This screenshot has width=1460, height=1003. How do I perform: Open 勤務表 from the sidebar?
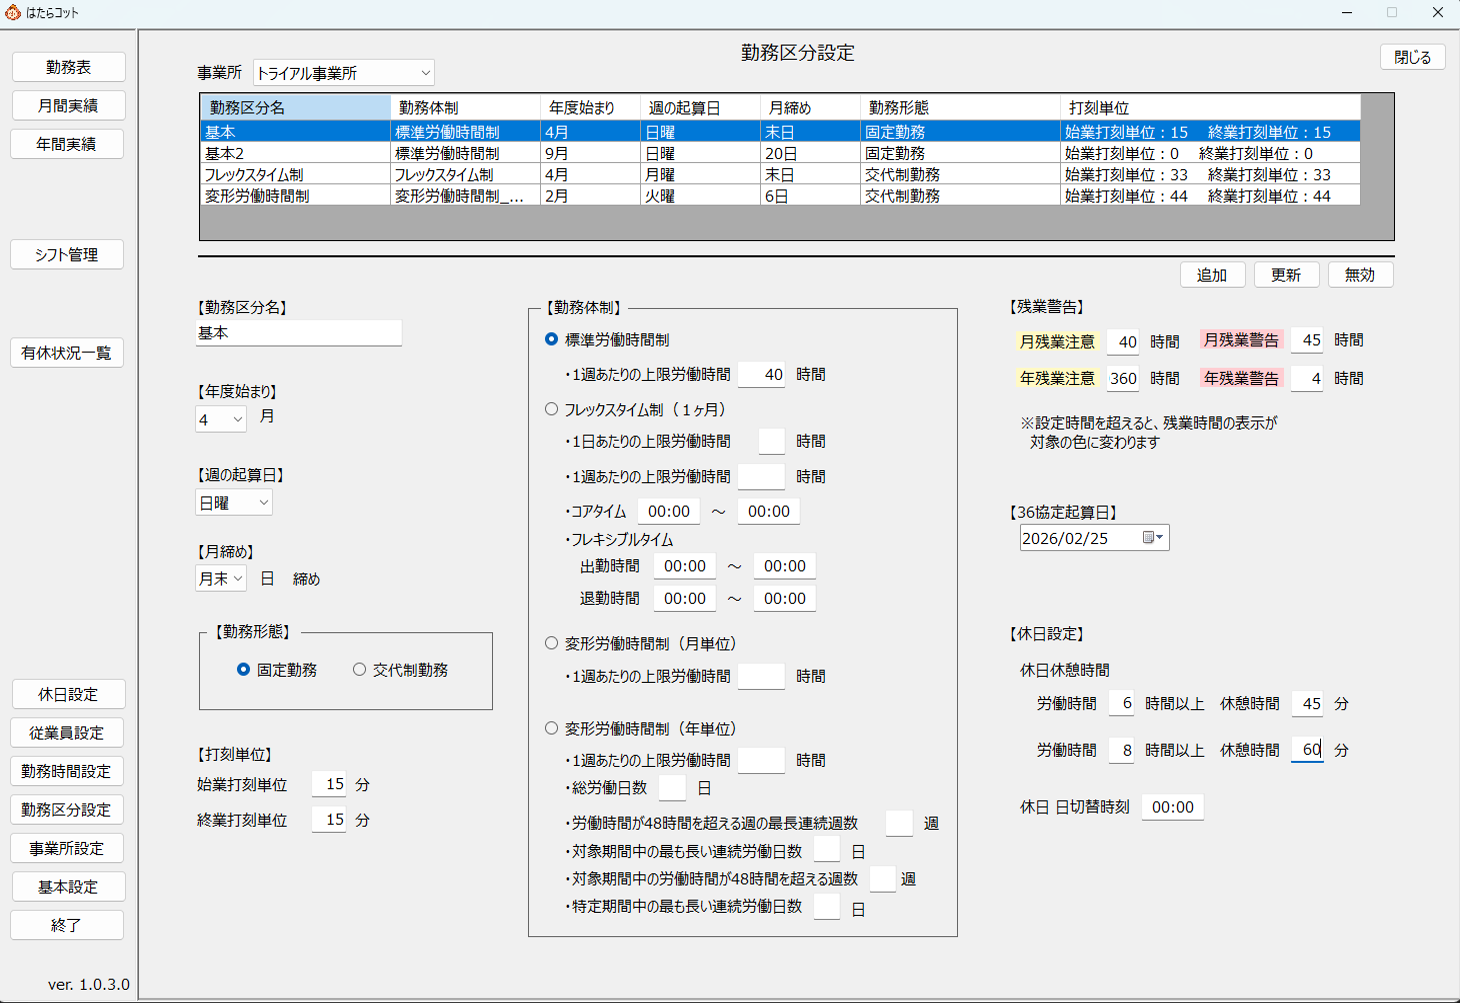(68, 67)
